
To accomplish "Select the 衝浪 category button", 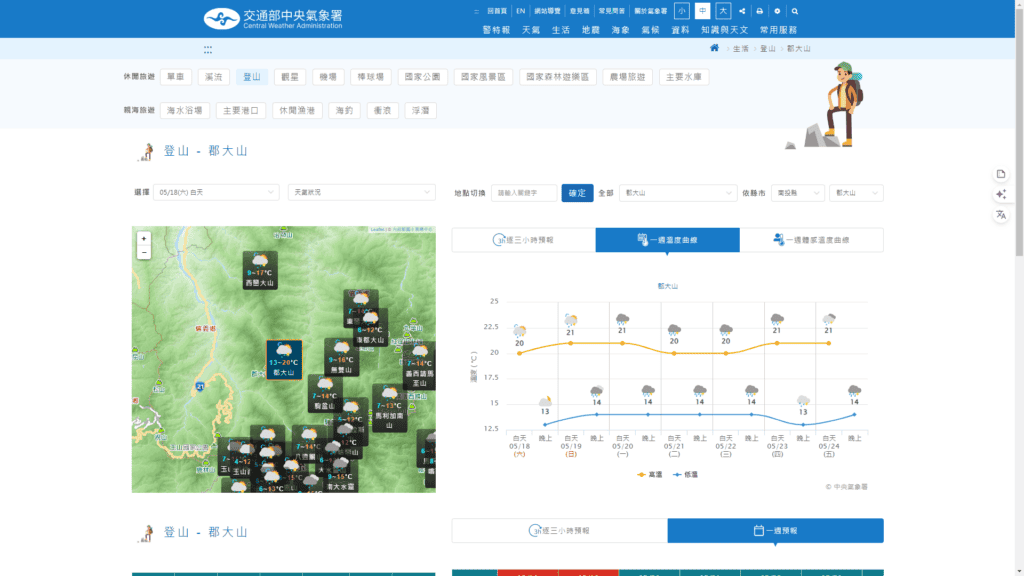I will [x=383, y=111].
